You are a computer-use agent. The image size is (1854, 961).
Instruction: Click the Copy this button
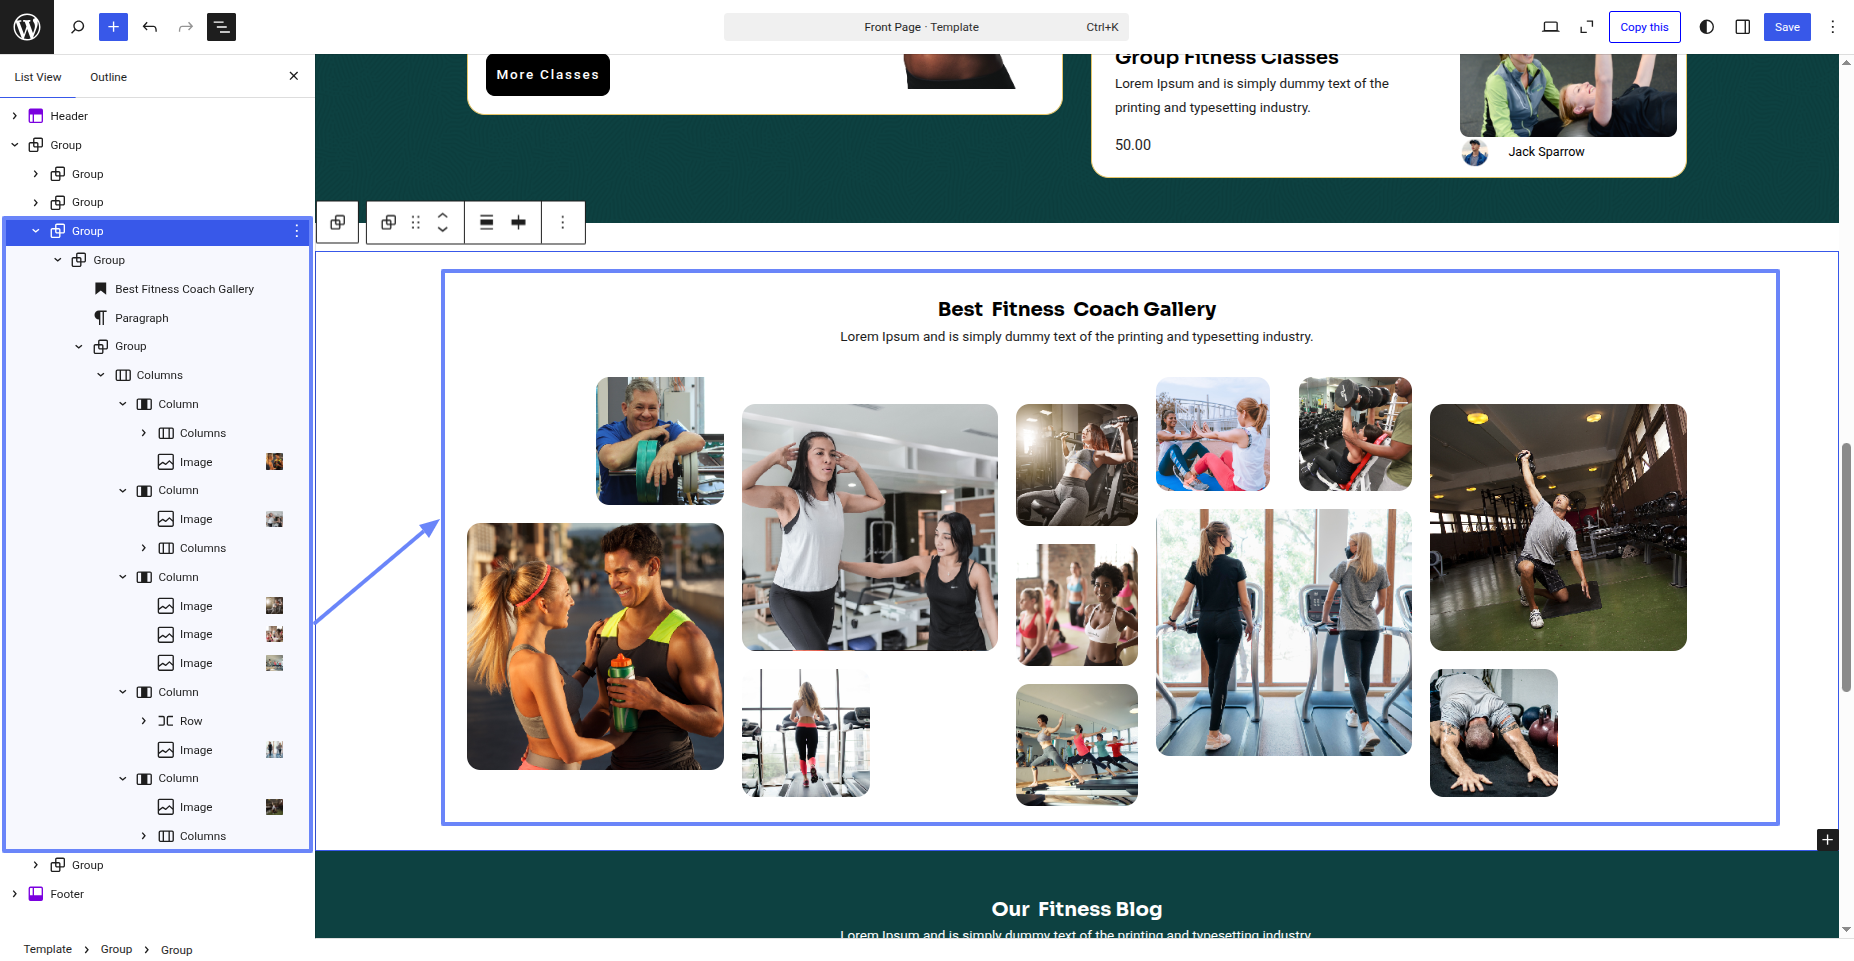coord(1643,27)
